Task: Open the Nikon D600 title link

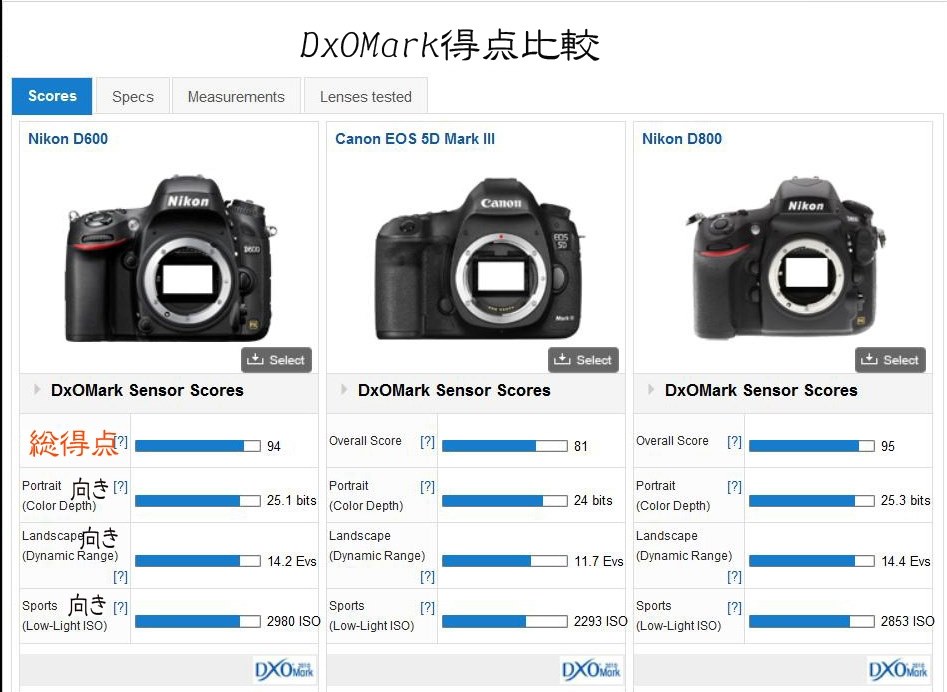Action: point(68,139)
